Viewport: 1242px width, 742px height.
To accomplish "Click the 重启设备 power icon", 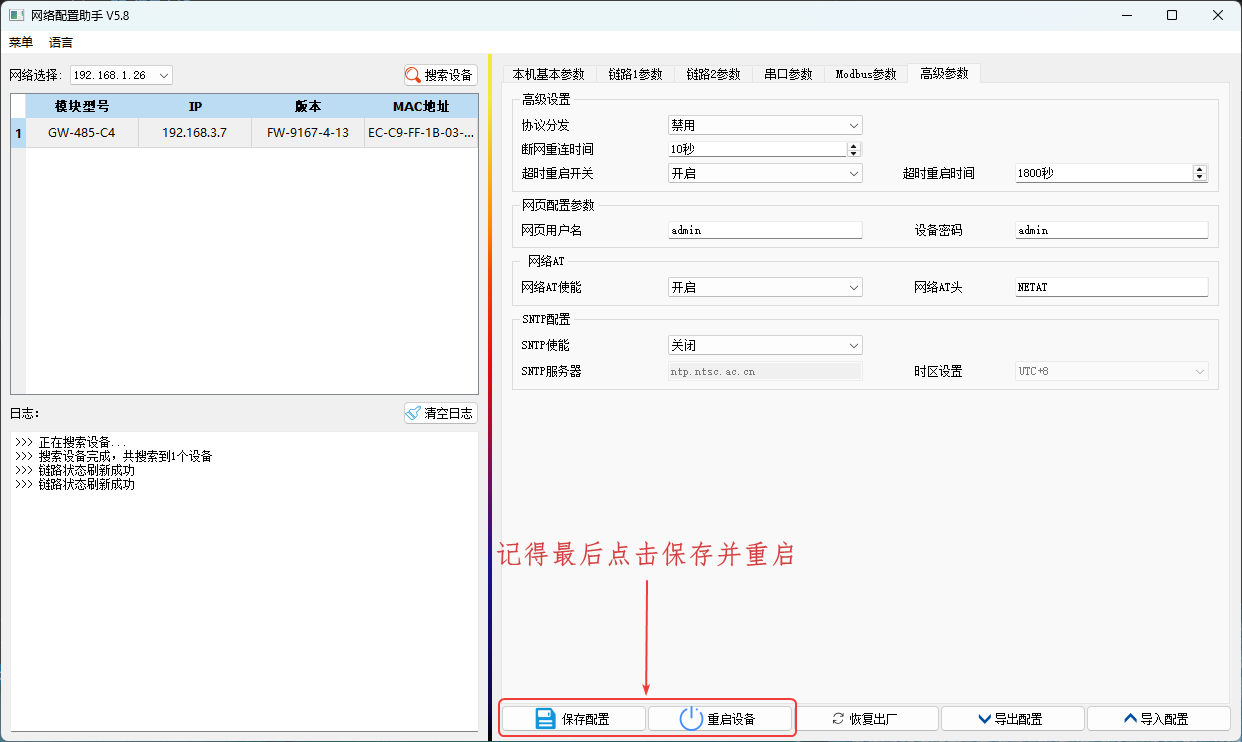I will (689, 717).
